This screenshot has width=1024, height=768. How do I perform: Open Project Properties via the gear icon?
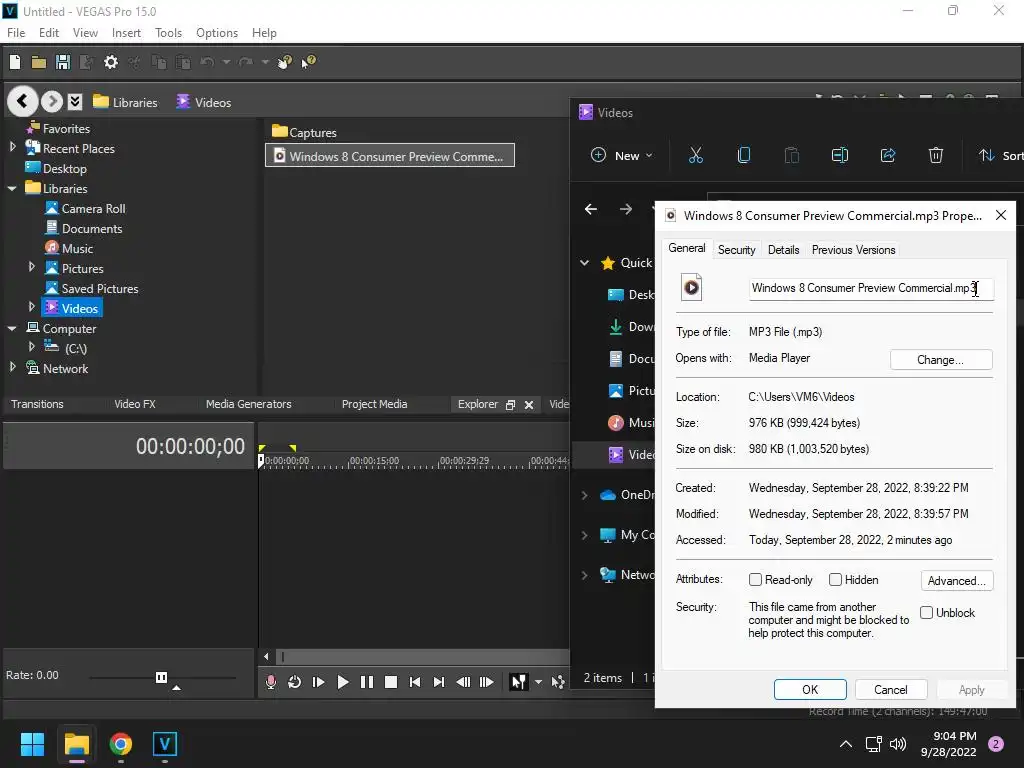[x=111, y=62]
